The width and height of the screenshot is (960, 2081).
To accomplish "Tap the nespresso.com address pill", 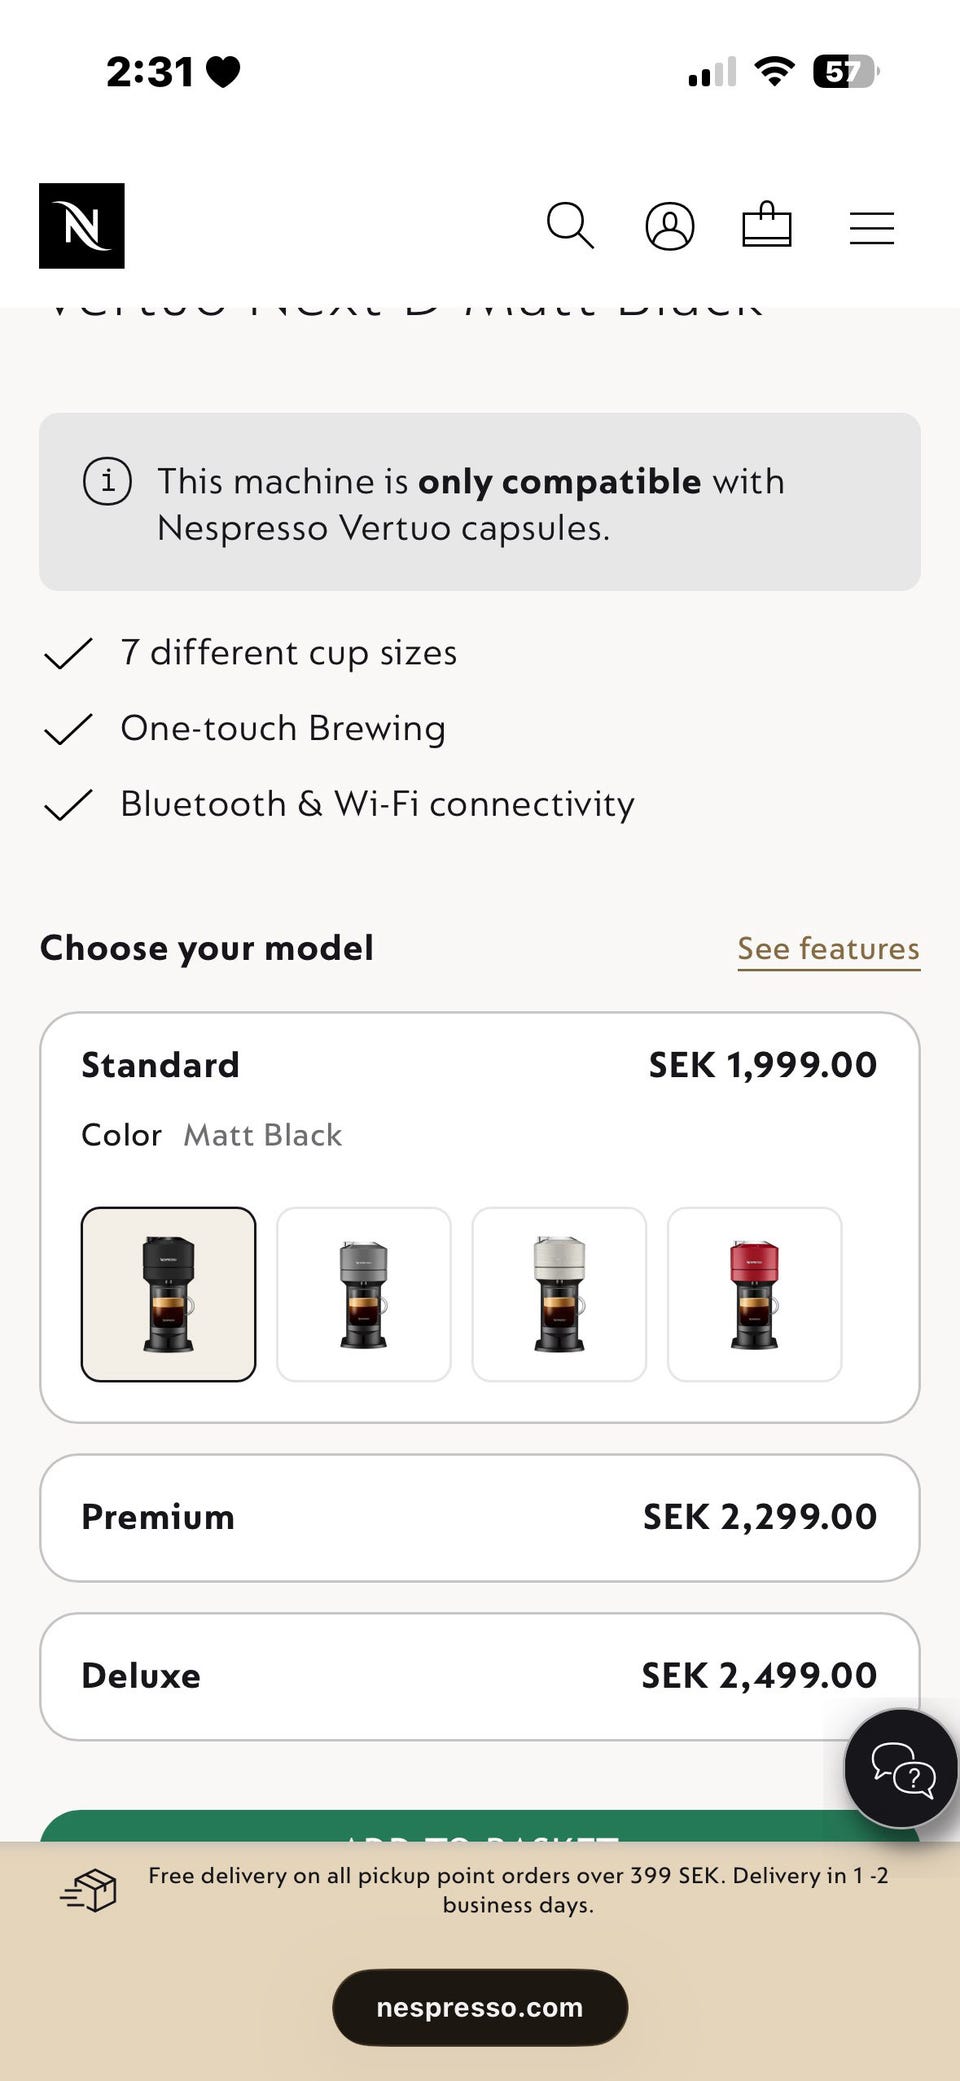I will pyautogui.click(x=480, y=2007).
